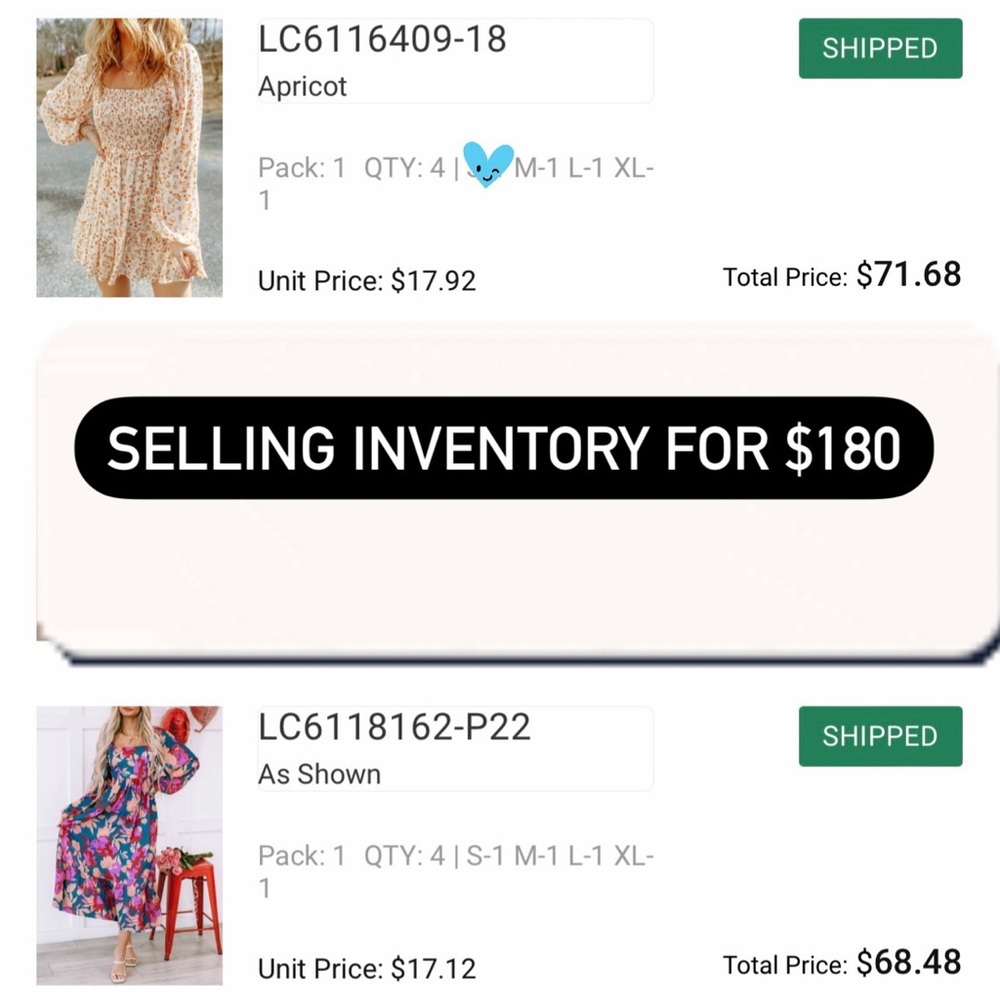The width and height of the screenshot is (1000, 1000).
Task: Click the SHIPPED badge for LC6118162-P22
Action: [x=880, y=736]
